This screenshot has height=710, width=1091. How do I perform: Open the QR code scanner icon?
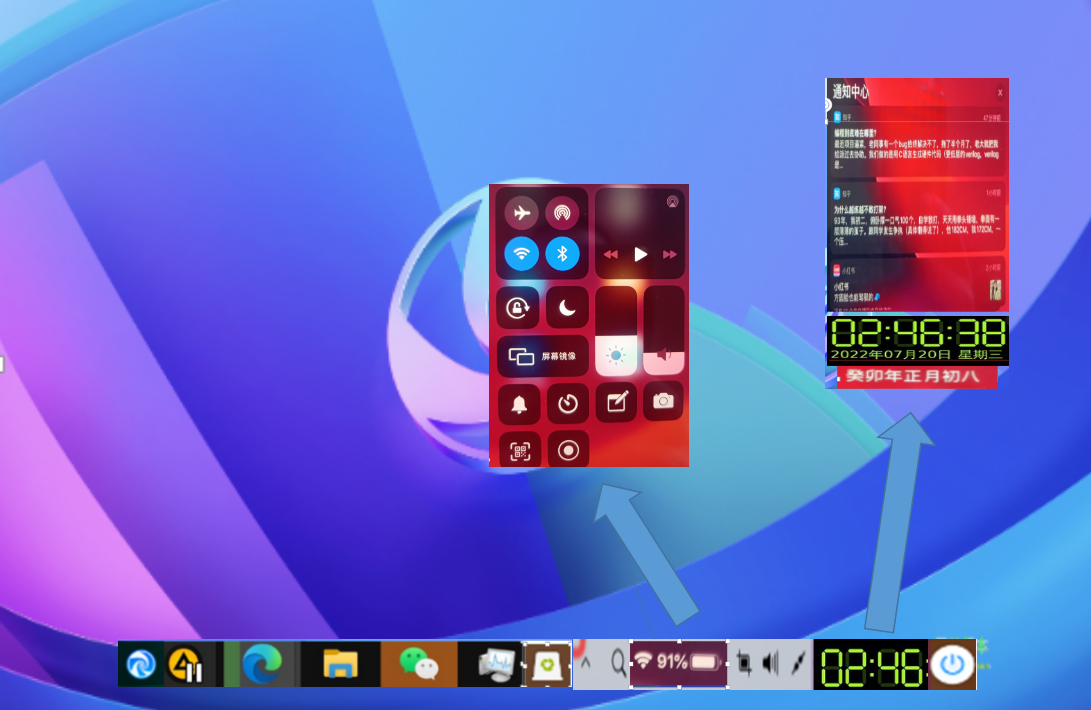click(x=520, y=451)
